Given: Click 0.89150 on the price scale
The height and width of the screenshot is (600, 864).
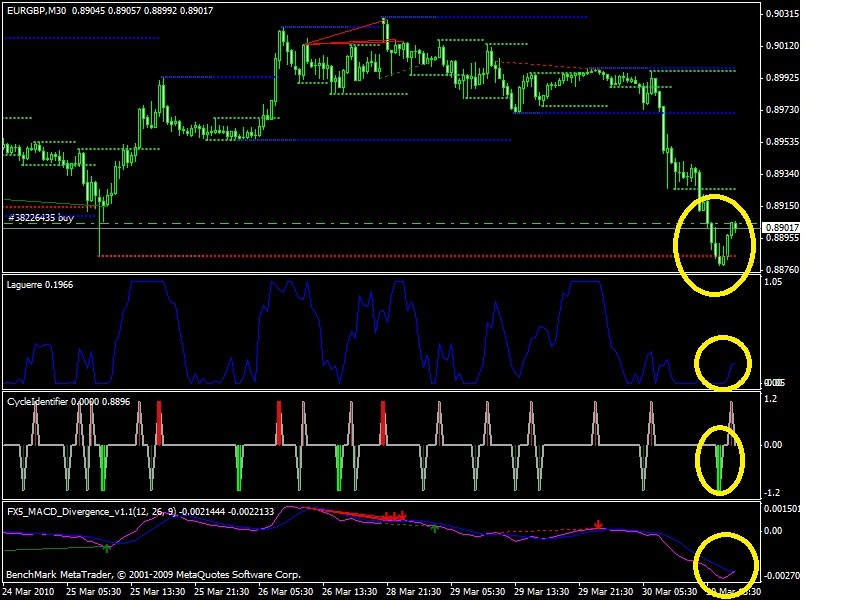Looking at the screenshot, I should pyautogui.click(x=782, y=206).
